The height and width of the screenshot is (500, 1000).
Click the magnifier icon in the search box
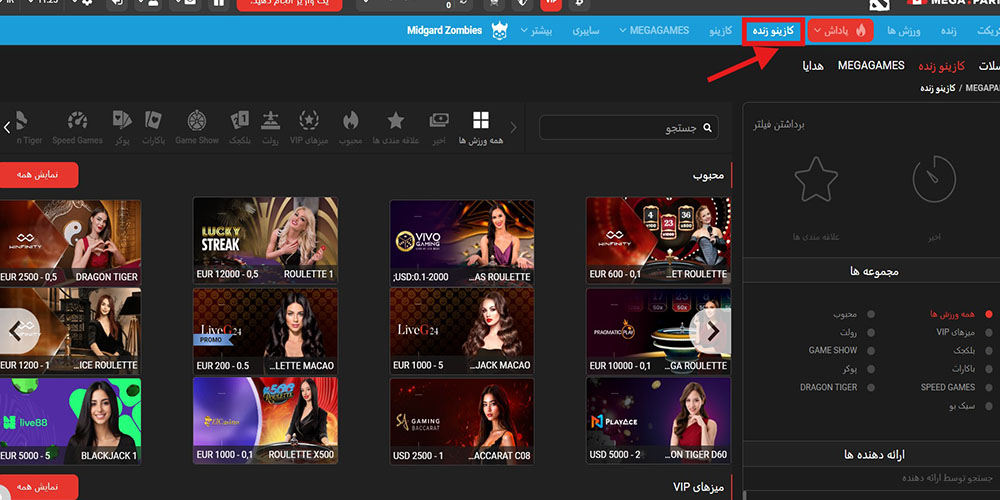707,128
